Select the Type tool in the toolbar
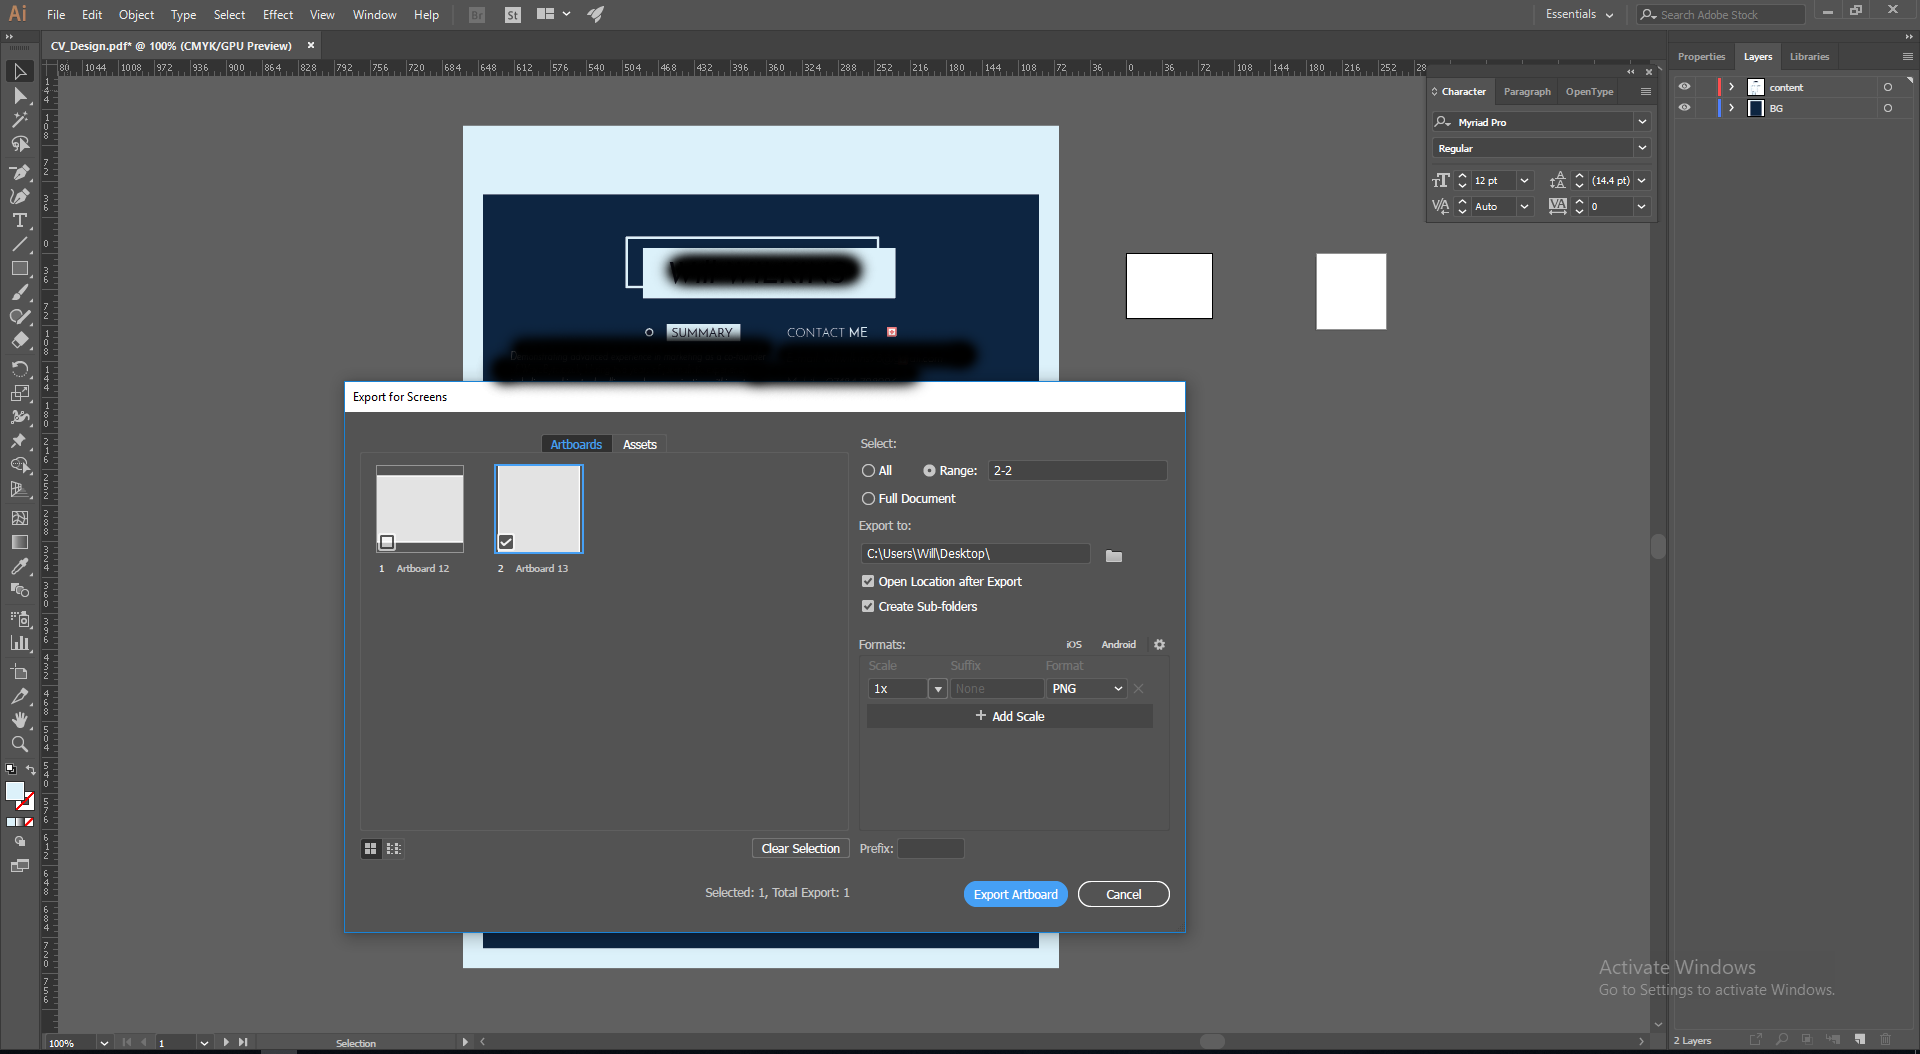Viewport: 1920px width, 1054px height. tap(19, 220)
